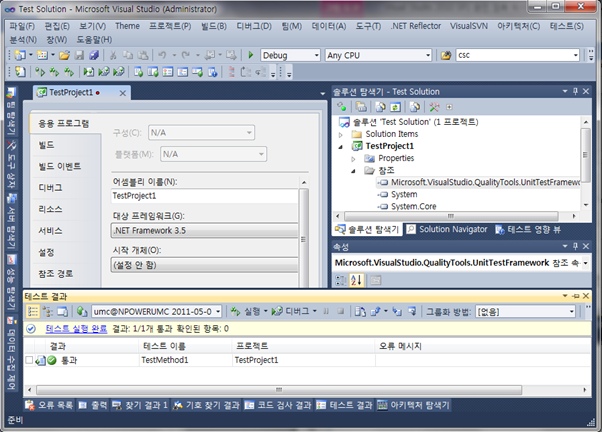Open the 빌드(B) menu
The height and width of the screenshot is (432, 602).
[214, 26]
